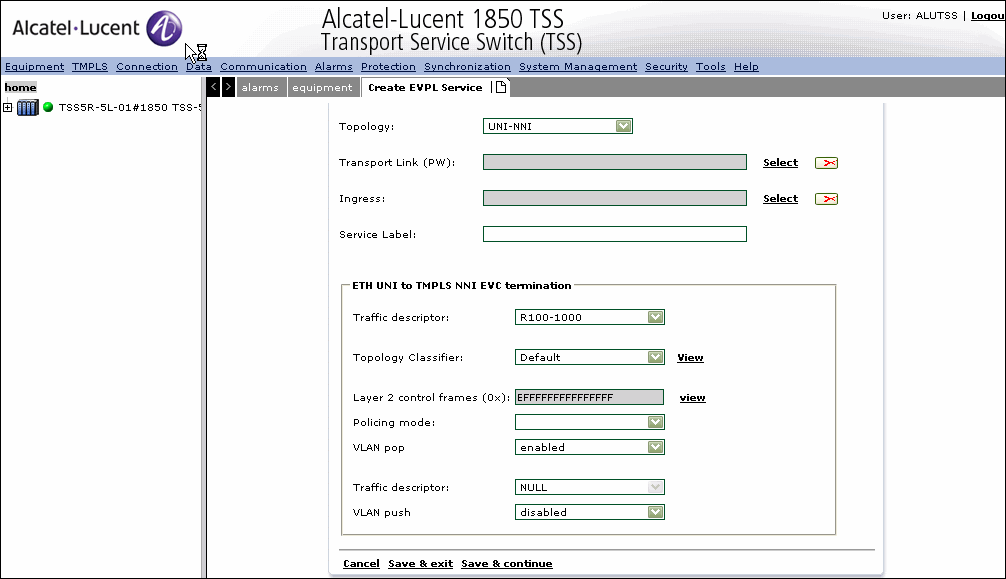The image size is (1006, 579).
Task: Click the clear icon next to Transport Link (PW)
Action: point(826,163)
